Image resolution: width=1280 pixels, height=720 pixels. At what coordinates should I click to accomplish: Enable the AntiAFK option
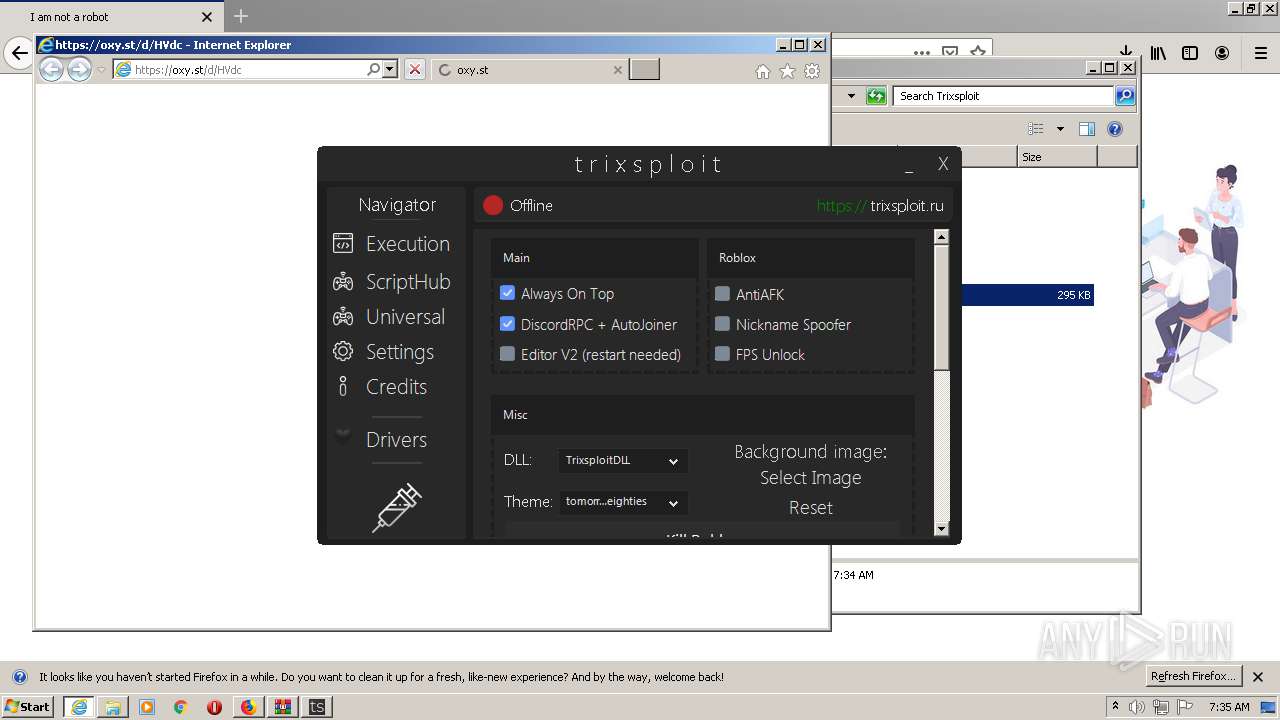(722, 294)
